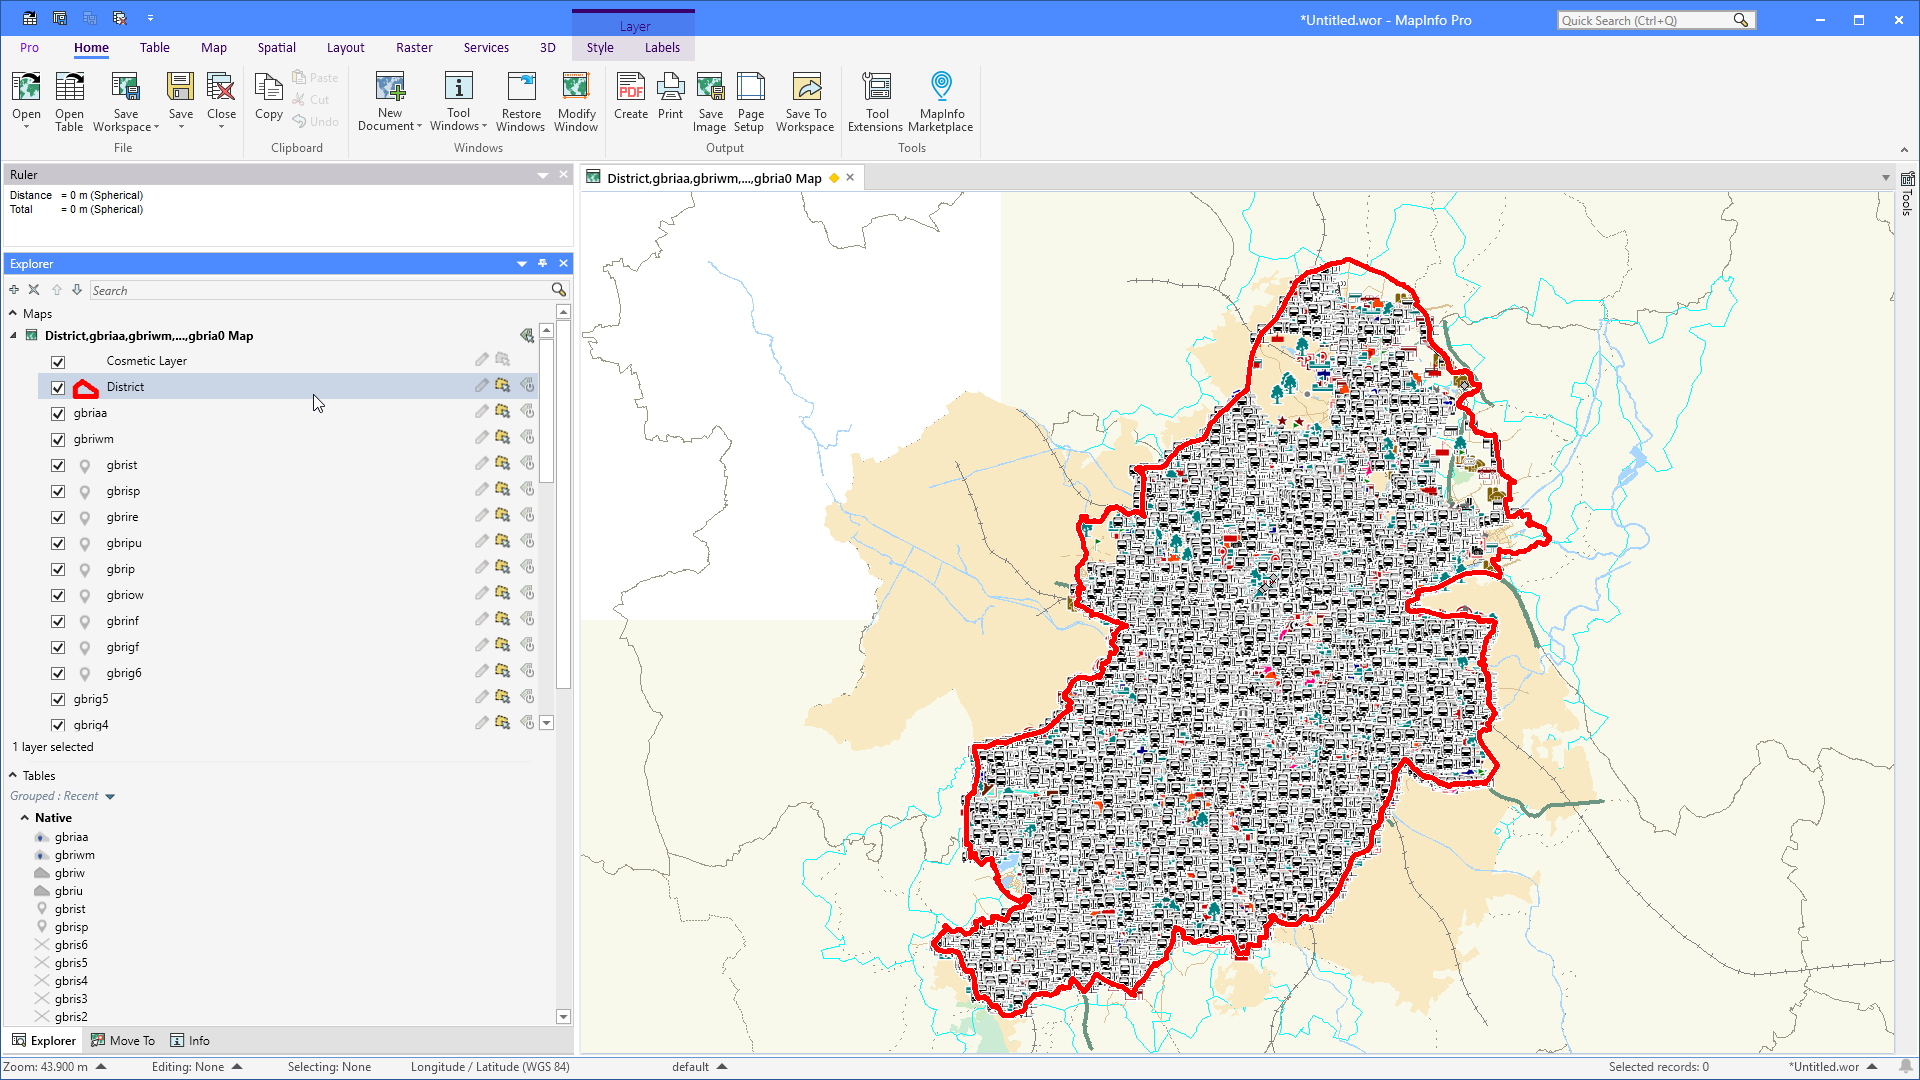
Task: Collapse the Native tables group
Action: (x=25, y=818)
